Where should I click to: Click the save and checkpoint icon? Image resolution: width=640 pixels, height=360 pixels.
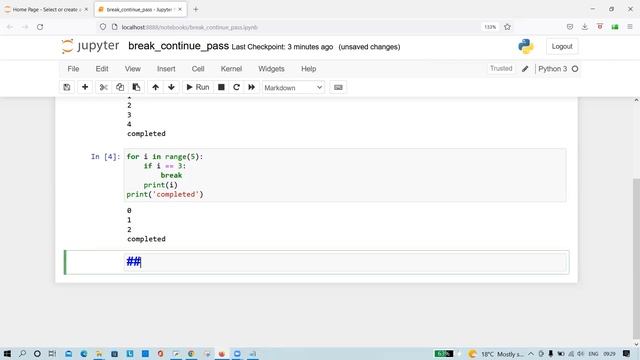click(x=67, y=87)
